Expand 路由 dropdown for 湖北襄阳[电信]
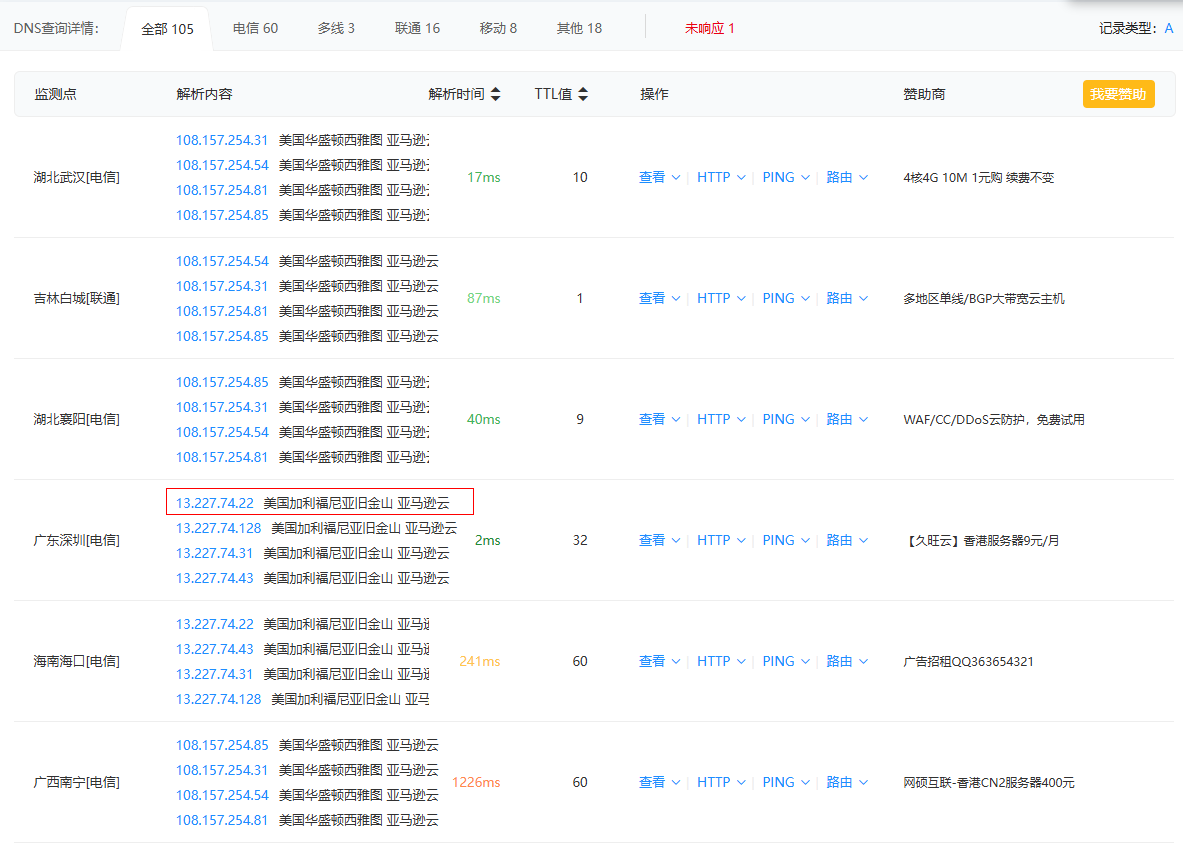Image resolution: width=1183 pixels, height=852 pixels. pyautogui.click(x=847, y=420)
